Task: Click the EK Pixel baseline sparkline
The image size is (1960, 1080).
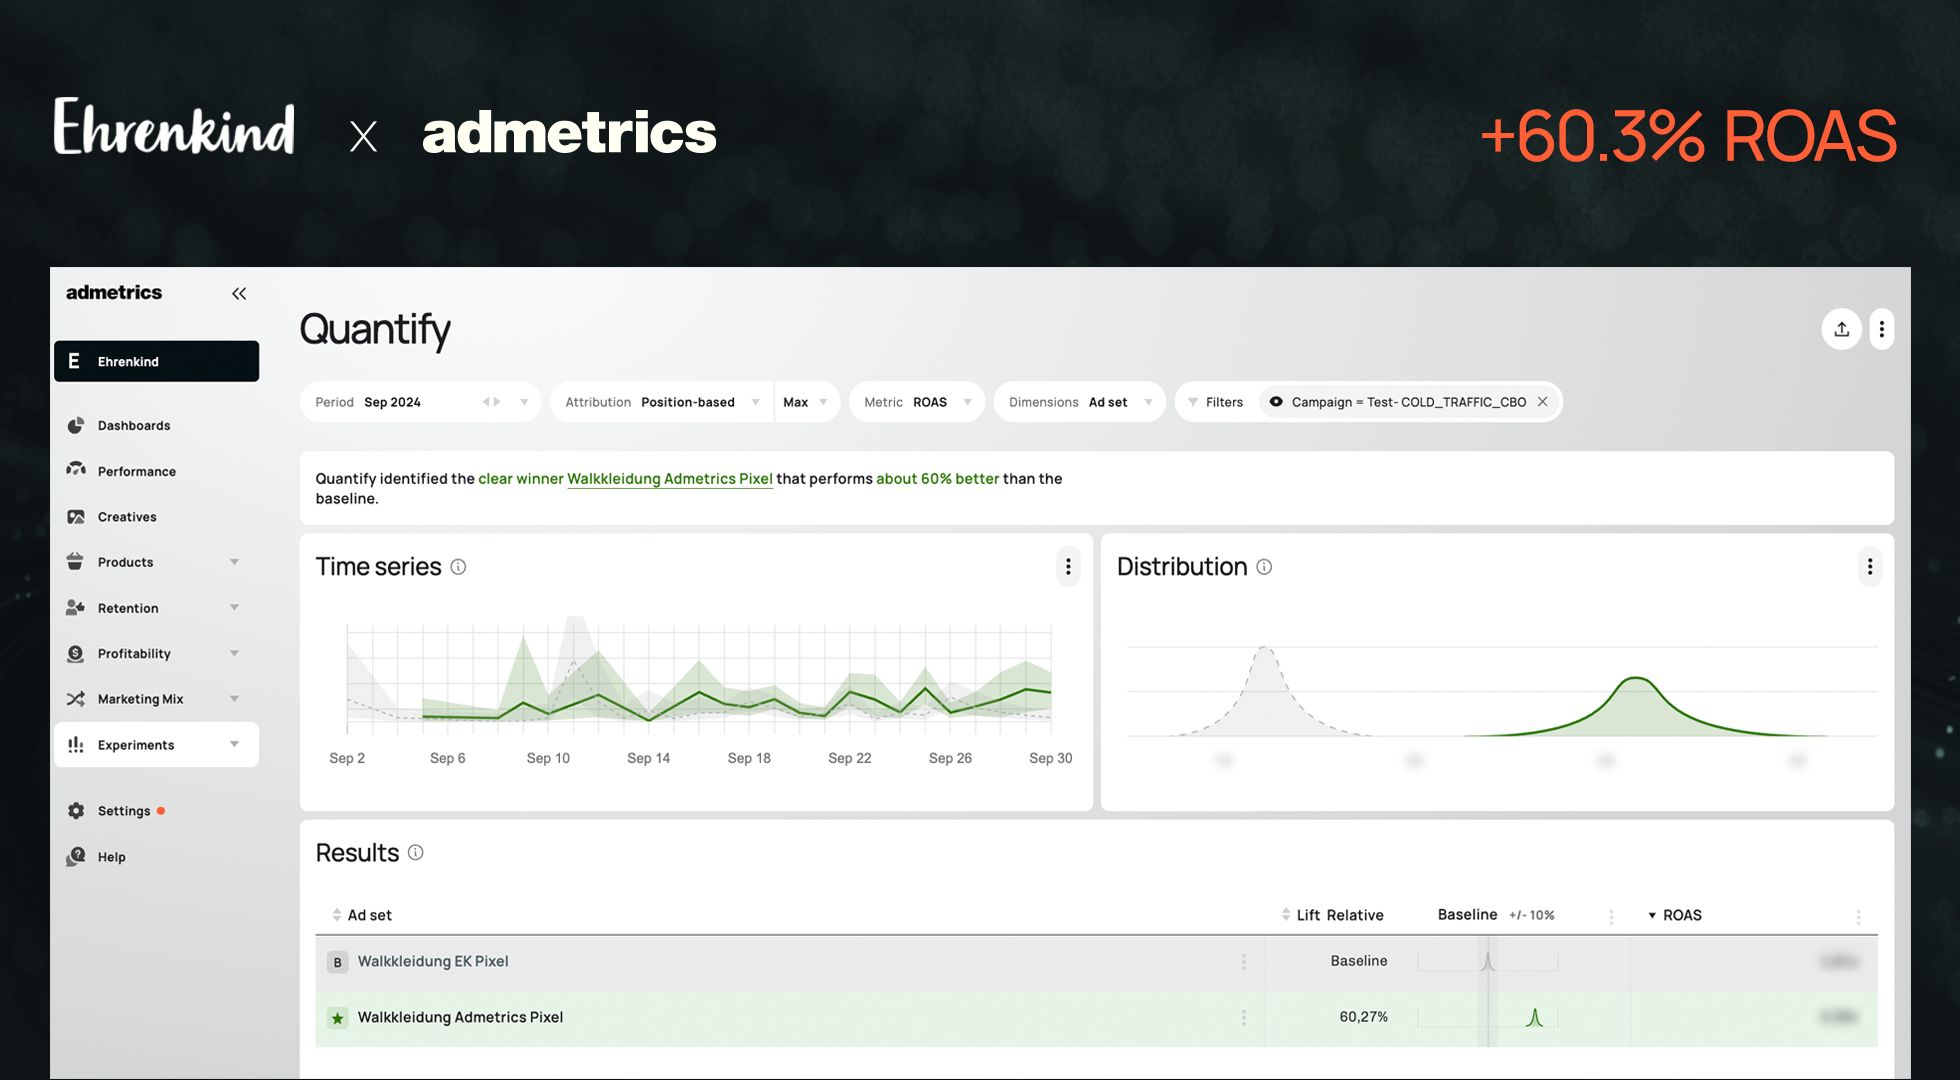Action: point(1487,962)
